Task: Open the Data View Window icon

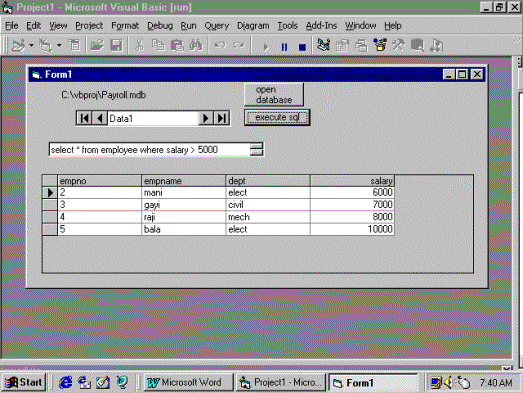Action: coord(417,45)
